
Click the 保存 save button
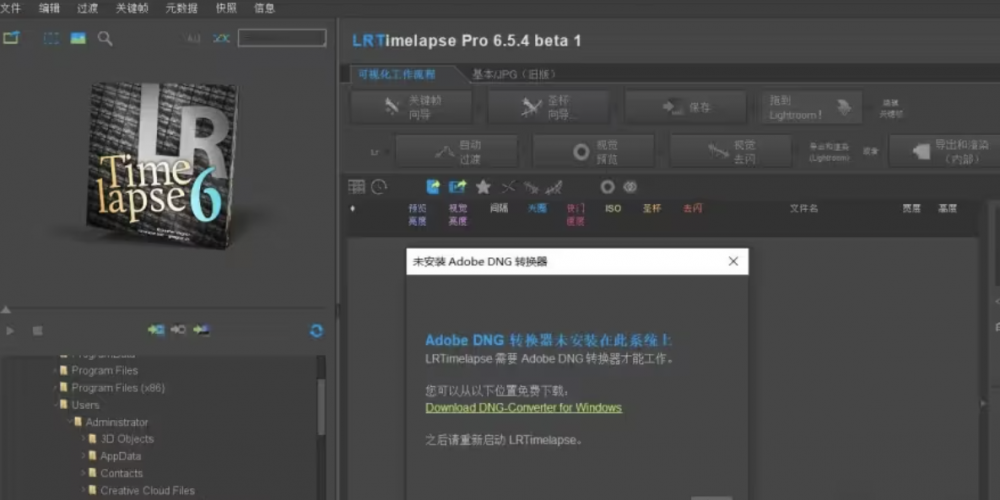point(686,107)
